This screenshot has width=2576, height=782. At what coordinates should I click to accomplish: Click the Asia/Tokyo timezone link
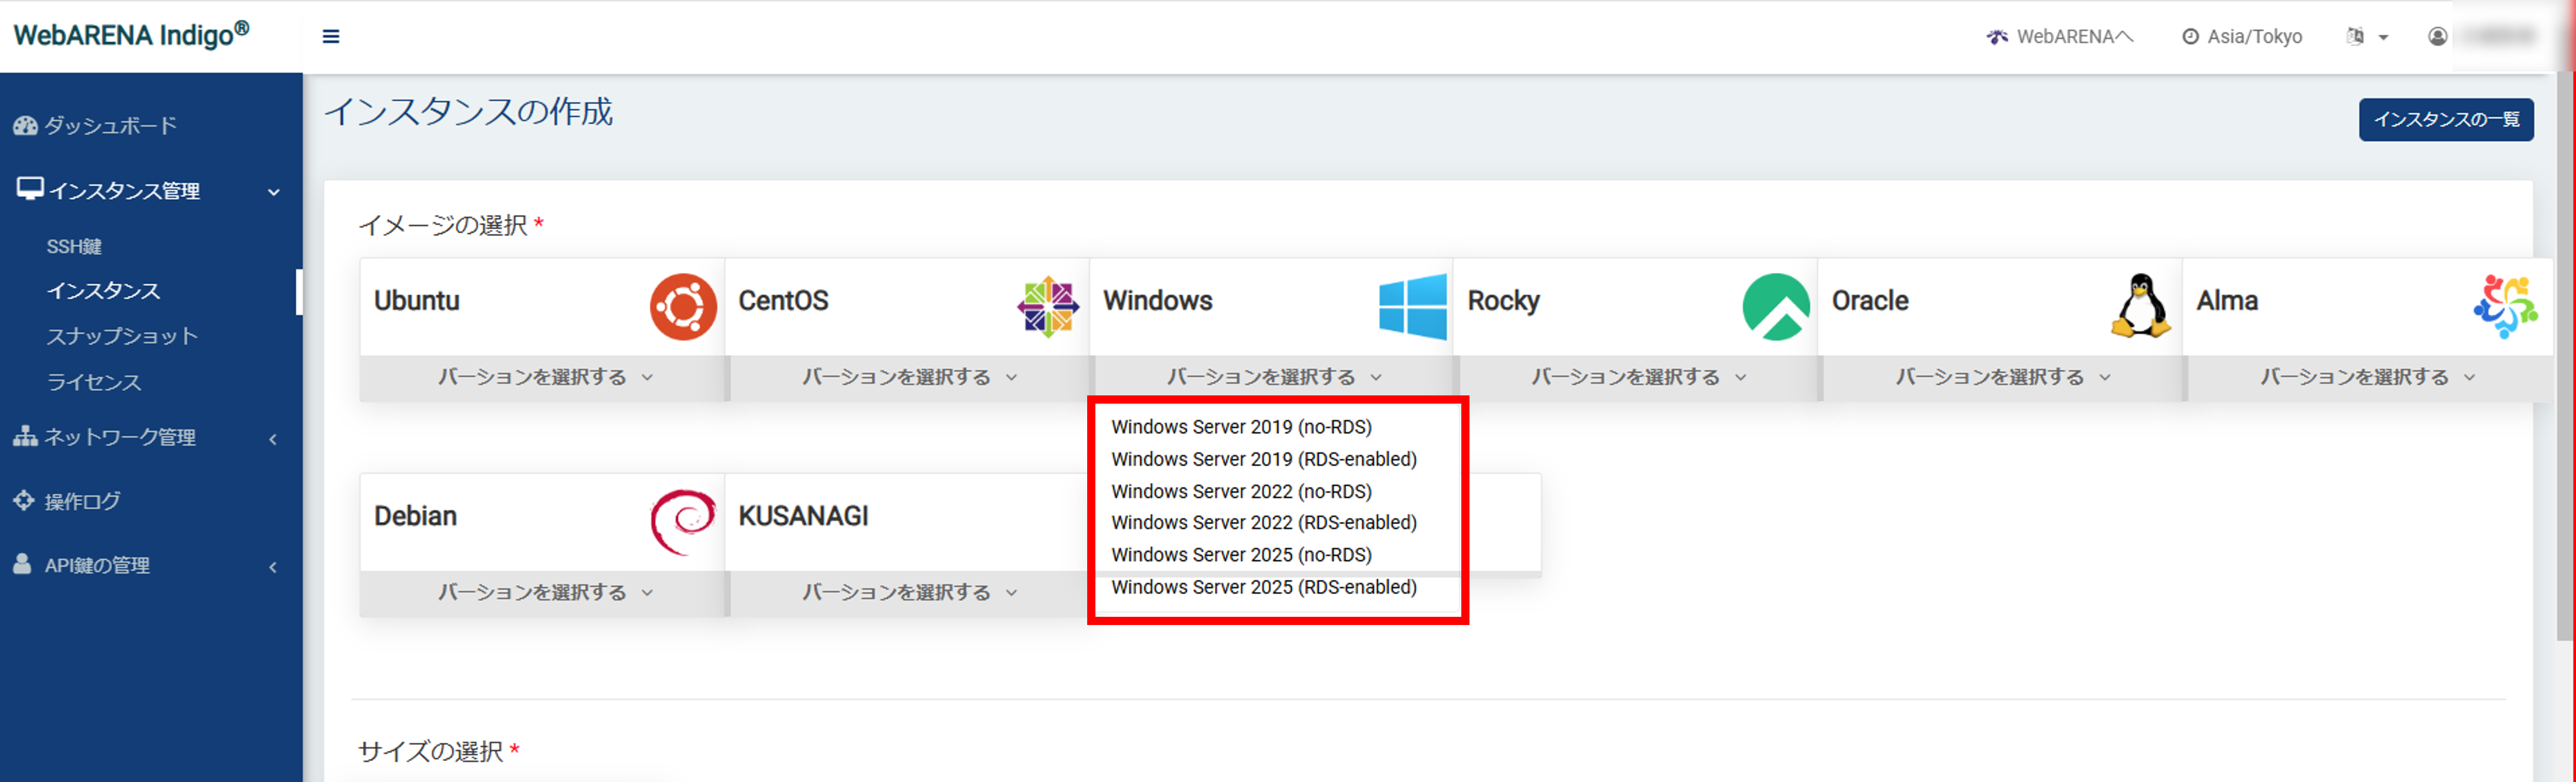2242,37
